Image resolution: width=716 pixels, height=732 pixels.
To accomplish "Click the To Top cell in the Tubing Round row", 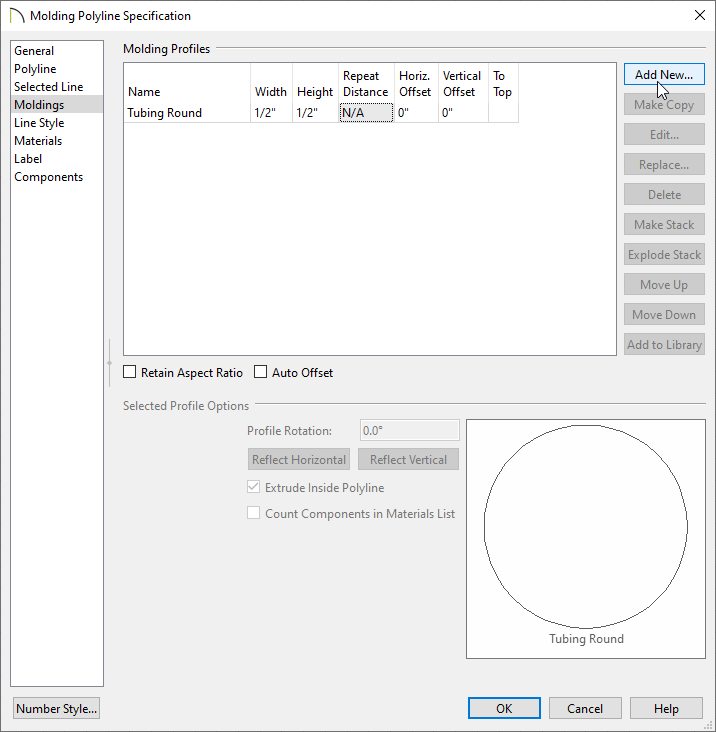I will 504,113.
